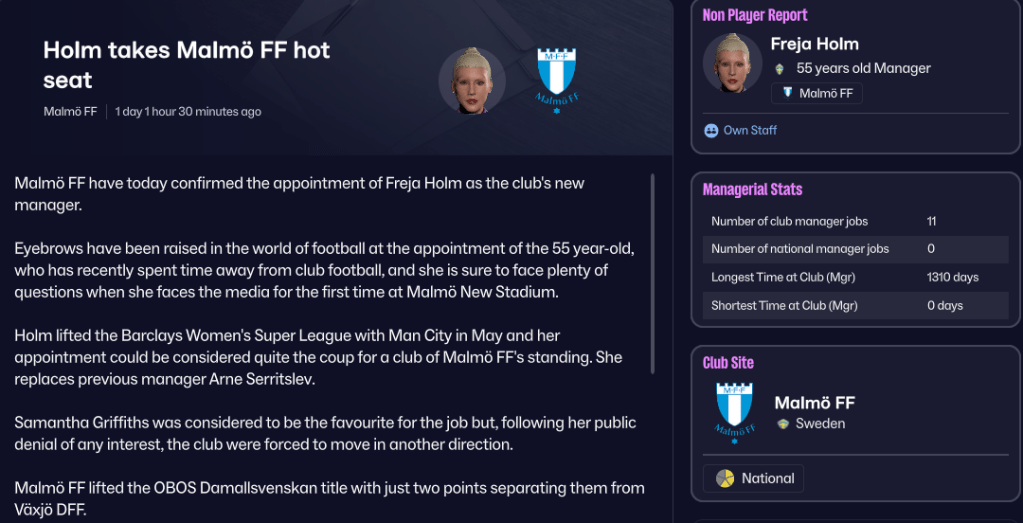Select the 'Longest Time at Club (Mgr)' row
This screenshot has height=523, width=1023.
(855, 277)
